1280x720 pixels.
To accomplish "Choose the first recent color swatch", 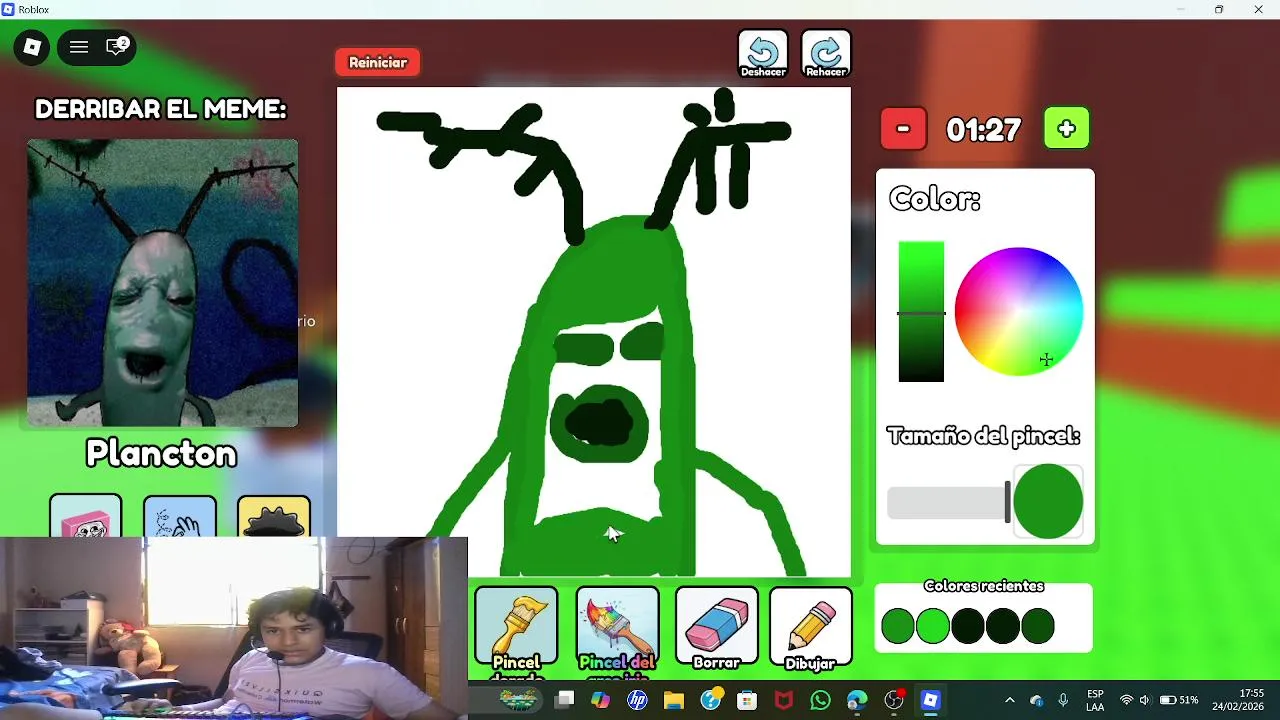I will tap(898, 627).
